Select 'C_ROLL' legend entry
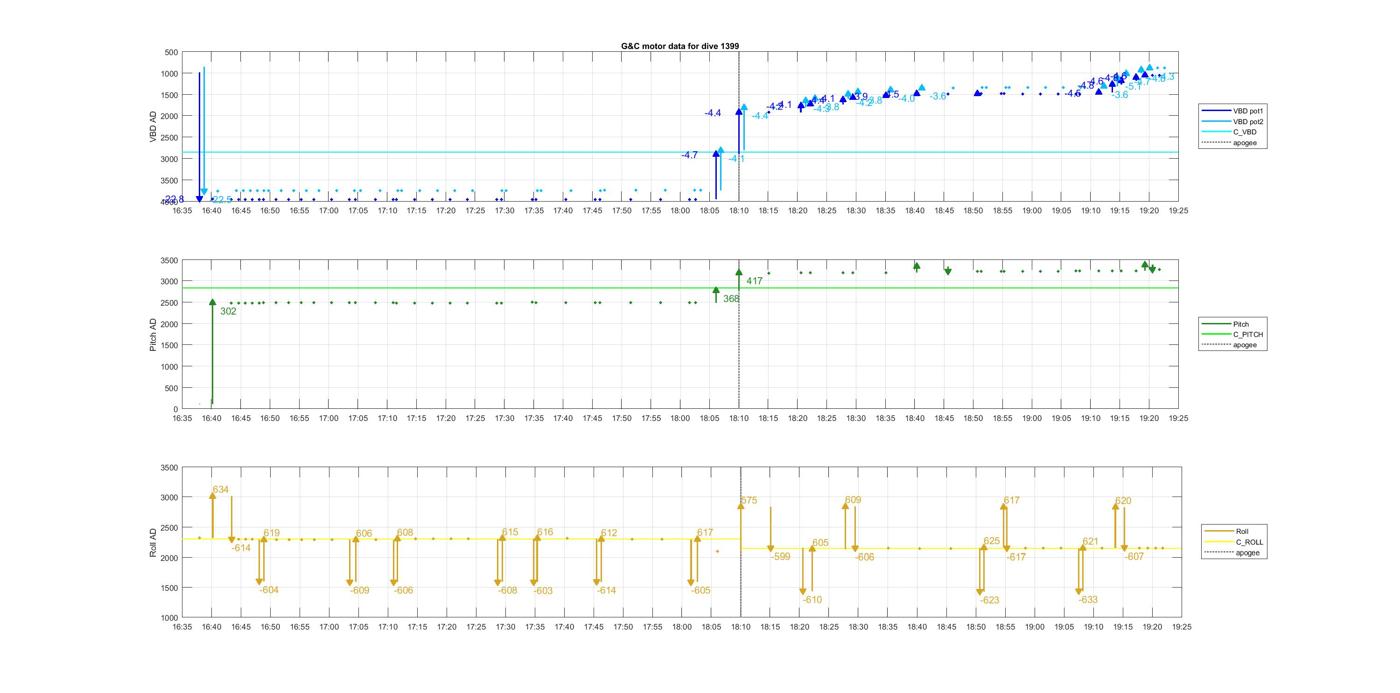1400x693 pixels. tap(1249, 542)
